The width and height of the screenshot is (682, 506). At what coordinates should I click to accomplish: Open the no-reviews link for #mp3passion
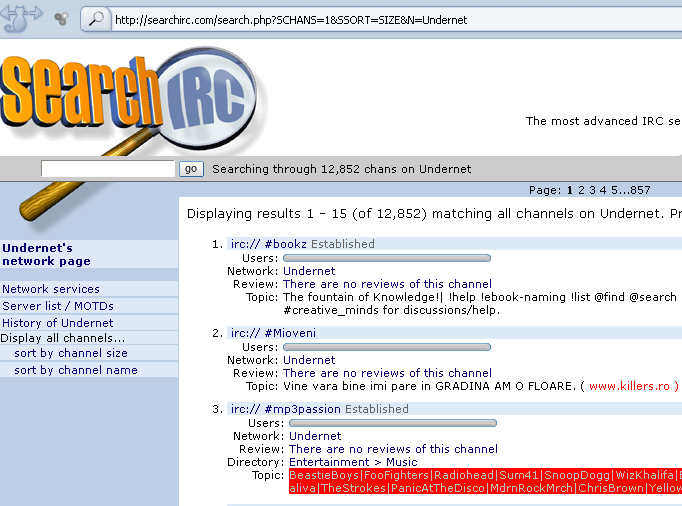[393, 449]
